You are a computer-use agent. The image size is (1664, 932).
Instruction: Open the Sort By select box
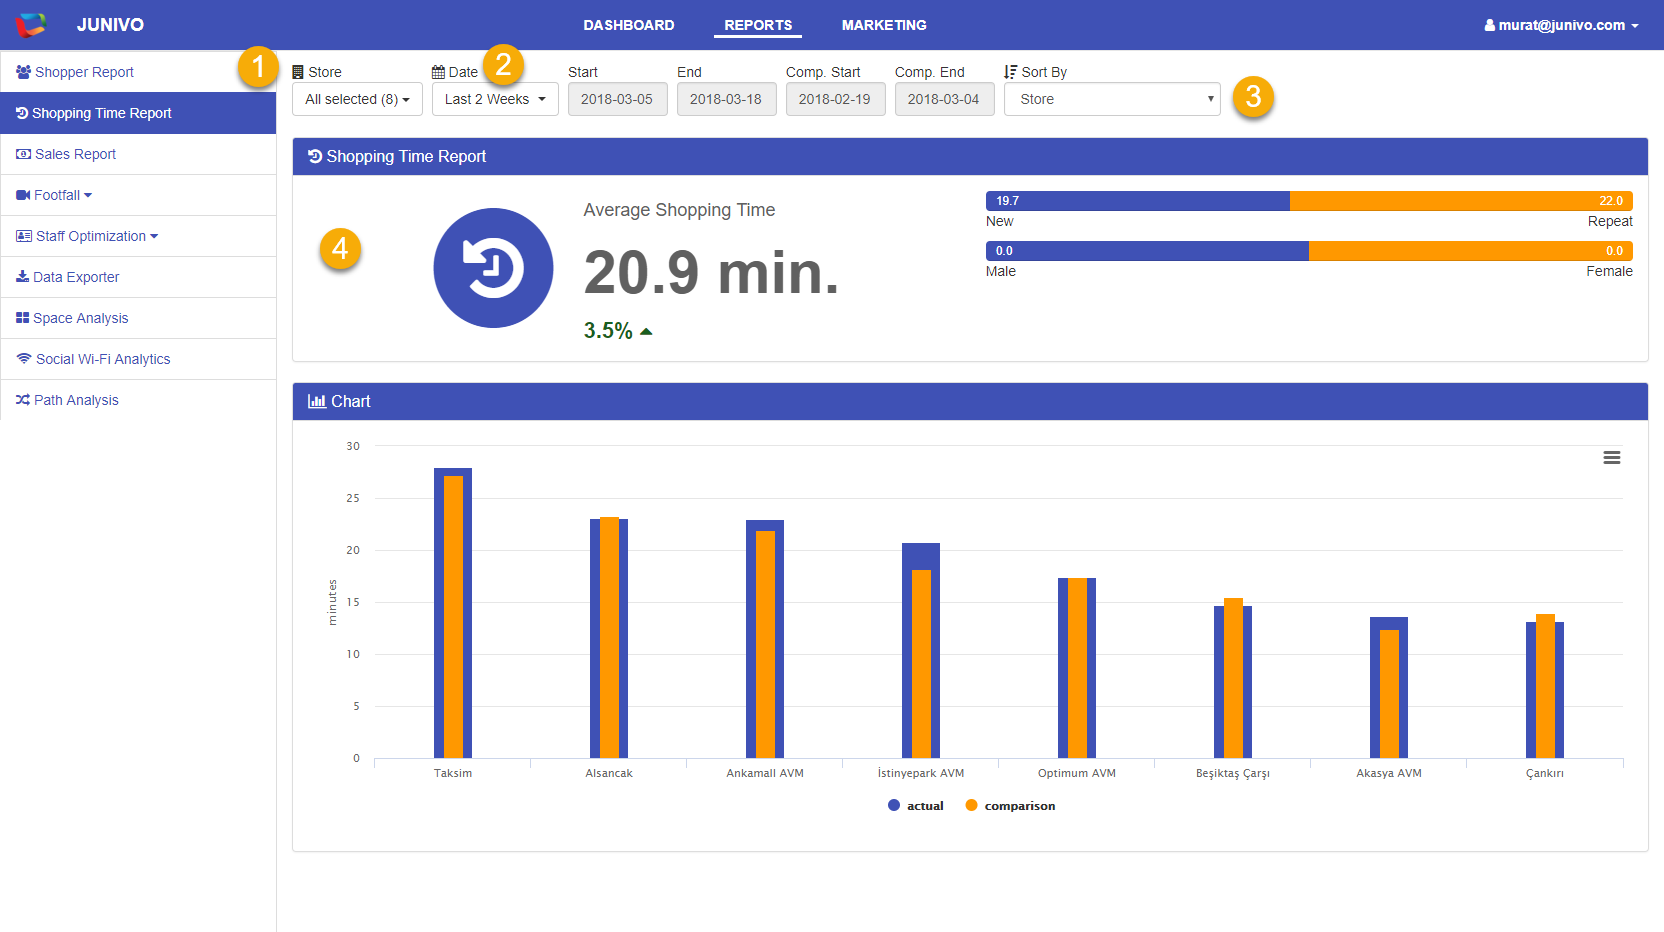tap(1112, 99)
